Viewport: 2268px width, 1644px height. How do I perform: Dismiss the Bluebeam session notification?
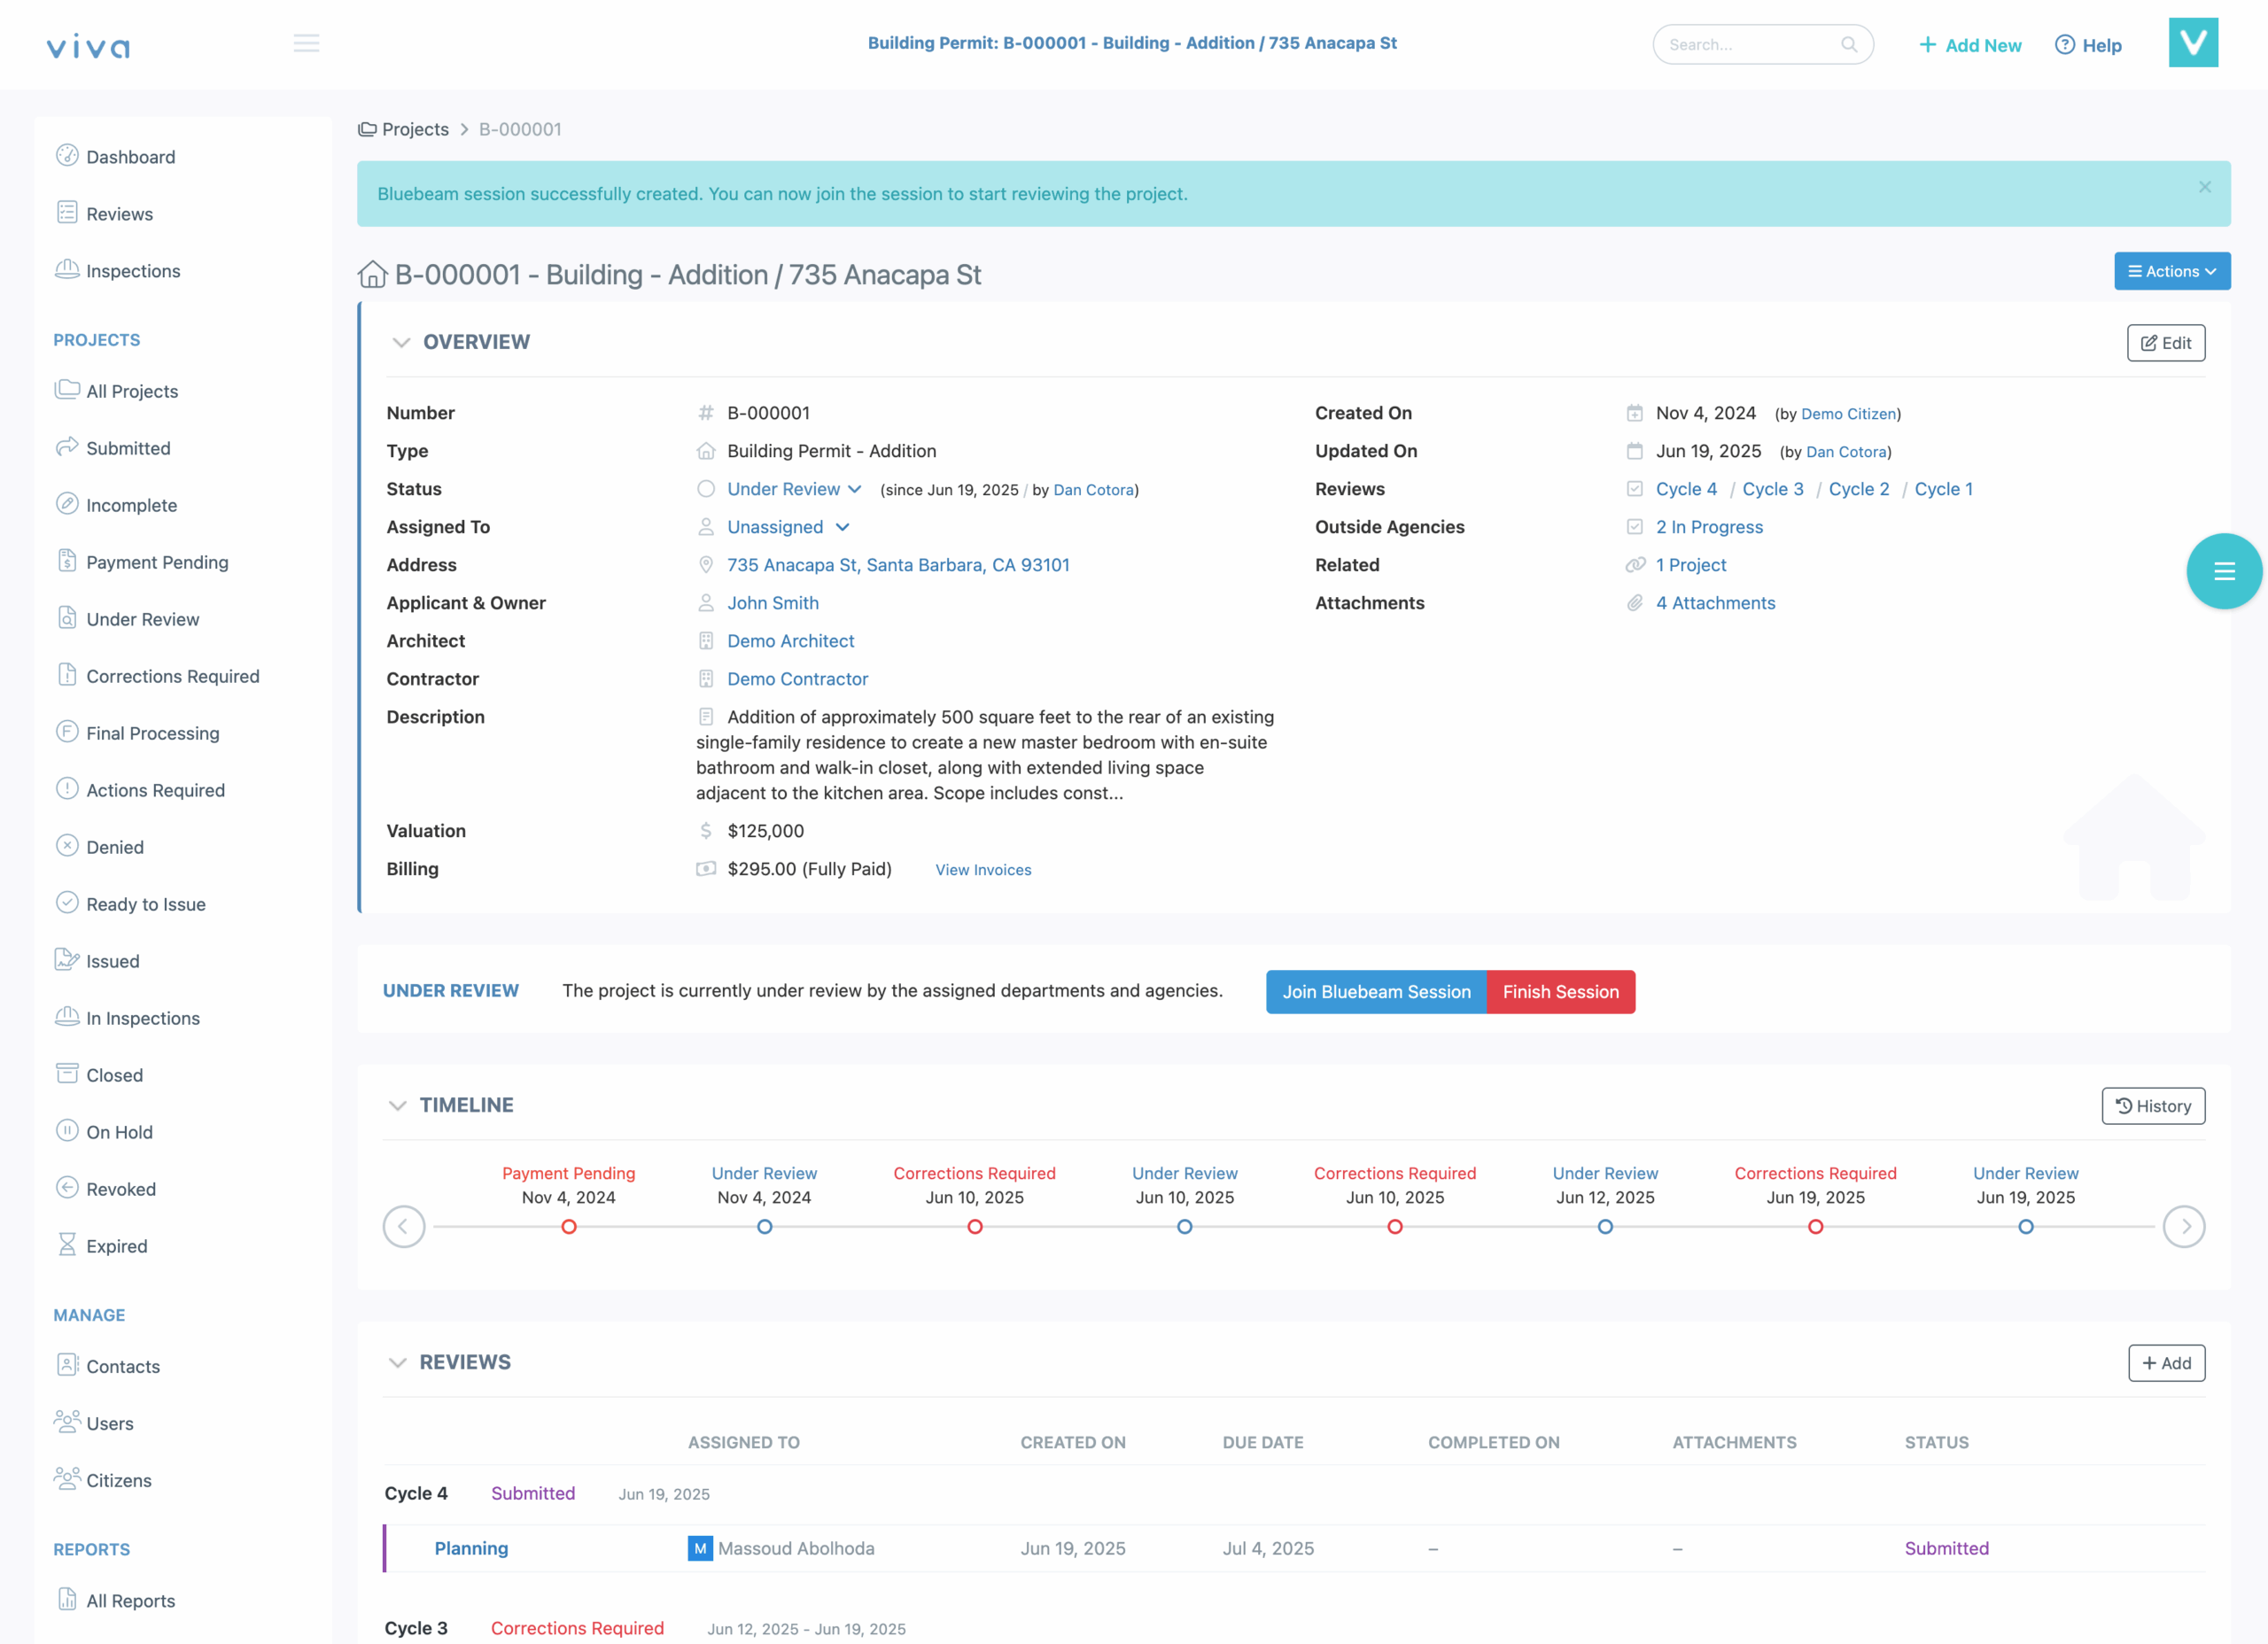(x=2204, y=188)
